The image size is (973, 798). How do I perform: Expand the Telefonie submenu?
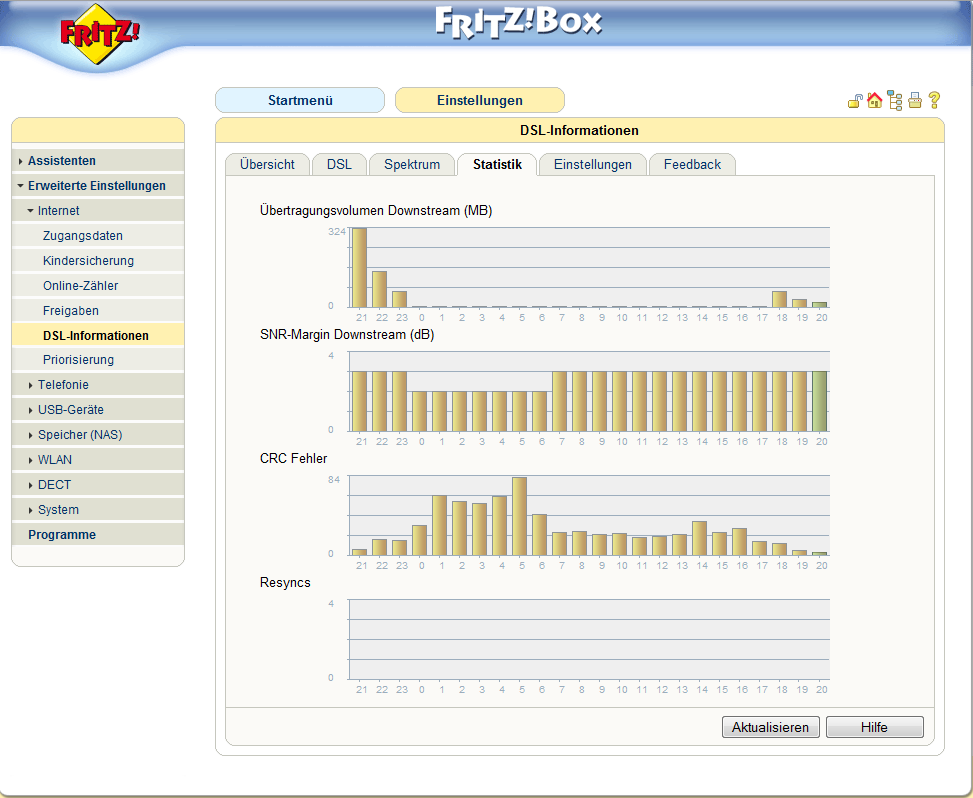[30, 385]
